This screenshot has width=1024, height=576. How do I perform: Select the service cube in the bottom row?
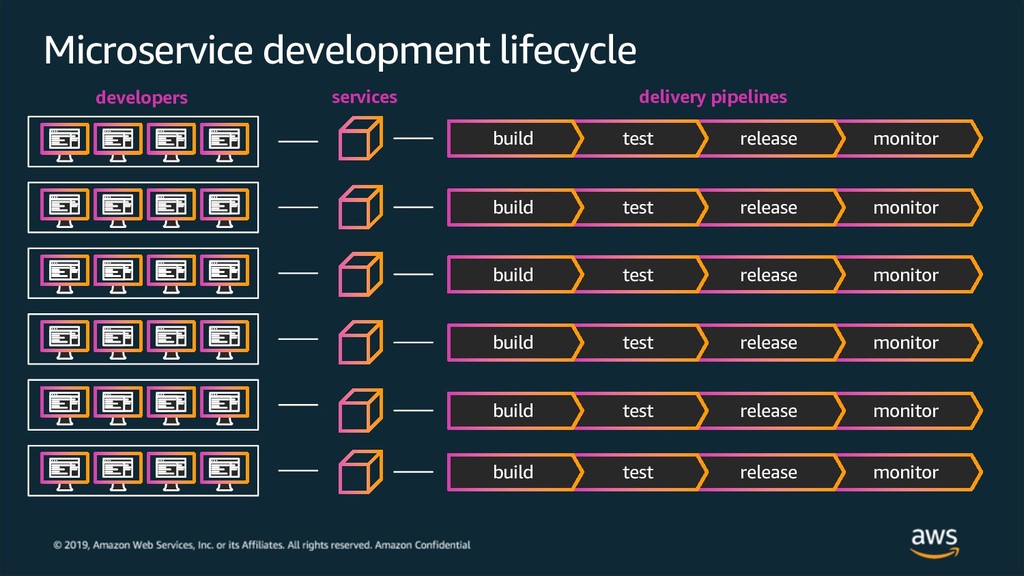(x=360, y=472)
